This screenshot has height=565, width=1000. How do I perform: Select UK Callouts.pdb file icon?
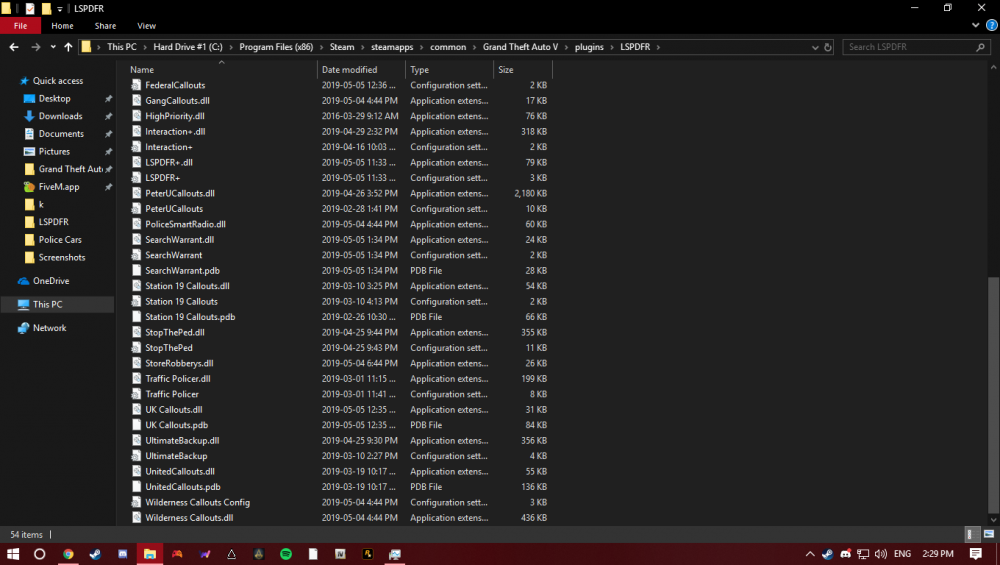point(136,425)
